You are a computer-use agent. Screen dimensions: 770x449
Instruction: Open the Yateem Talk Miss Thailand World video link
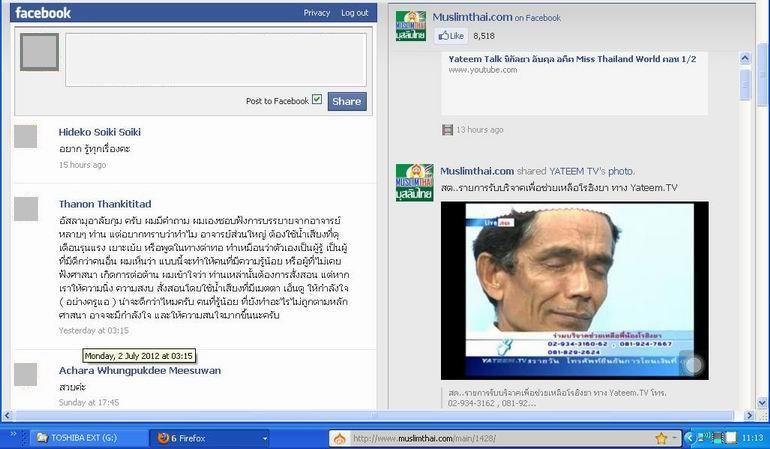572,59
